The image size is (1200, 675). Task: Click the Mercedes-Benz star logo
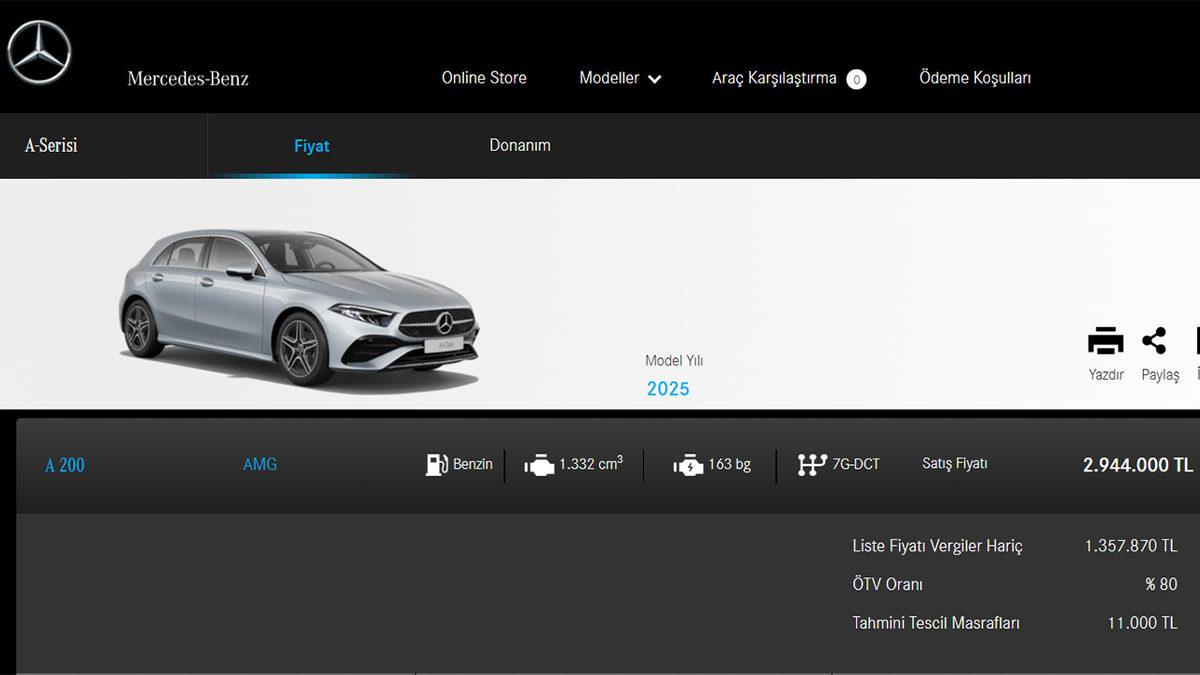[40, 53]
